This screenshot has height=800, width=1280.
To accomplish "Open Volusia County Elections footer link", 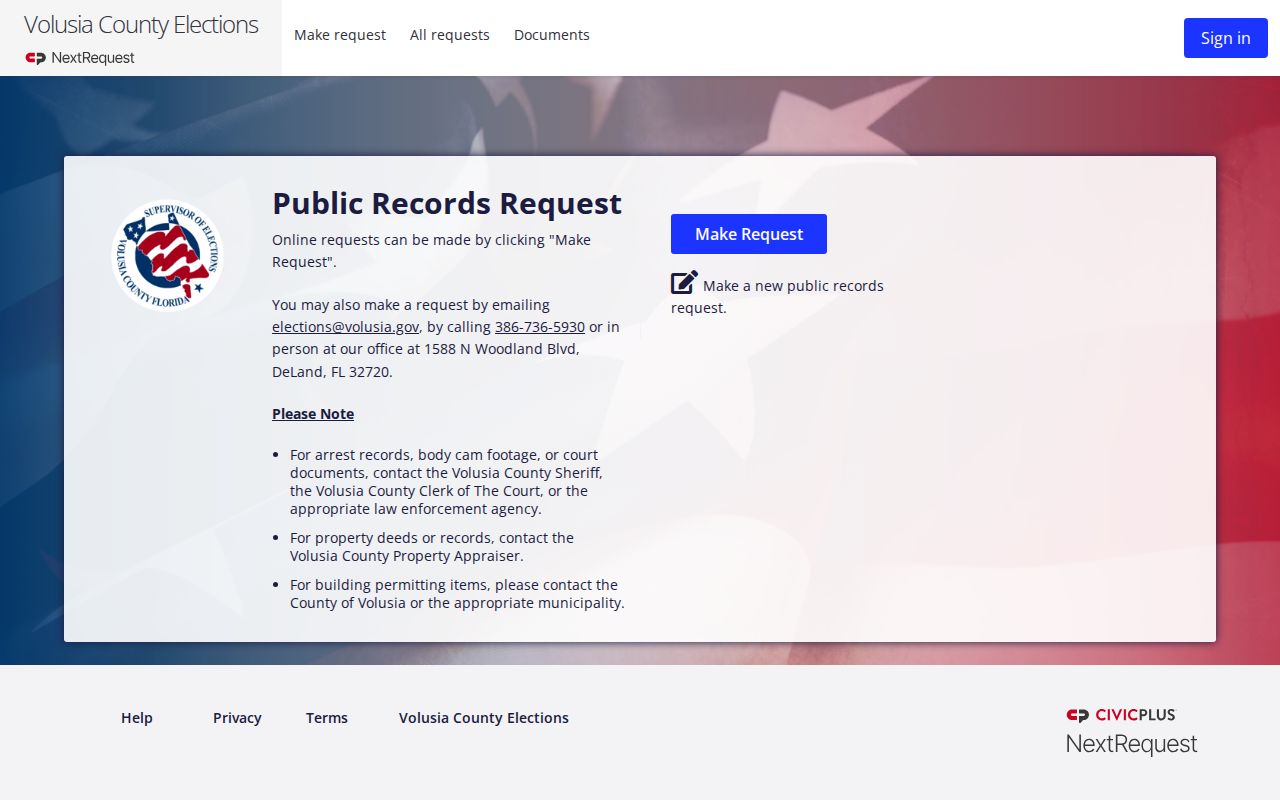I will (x=484, y=718).
